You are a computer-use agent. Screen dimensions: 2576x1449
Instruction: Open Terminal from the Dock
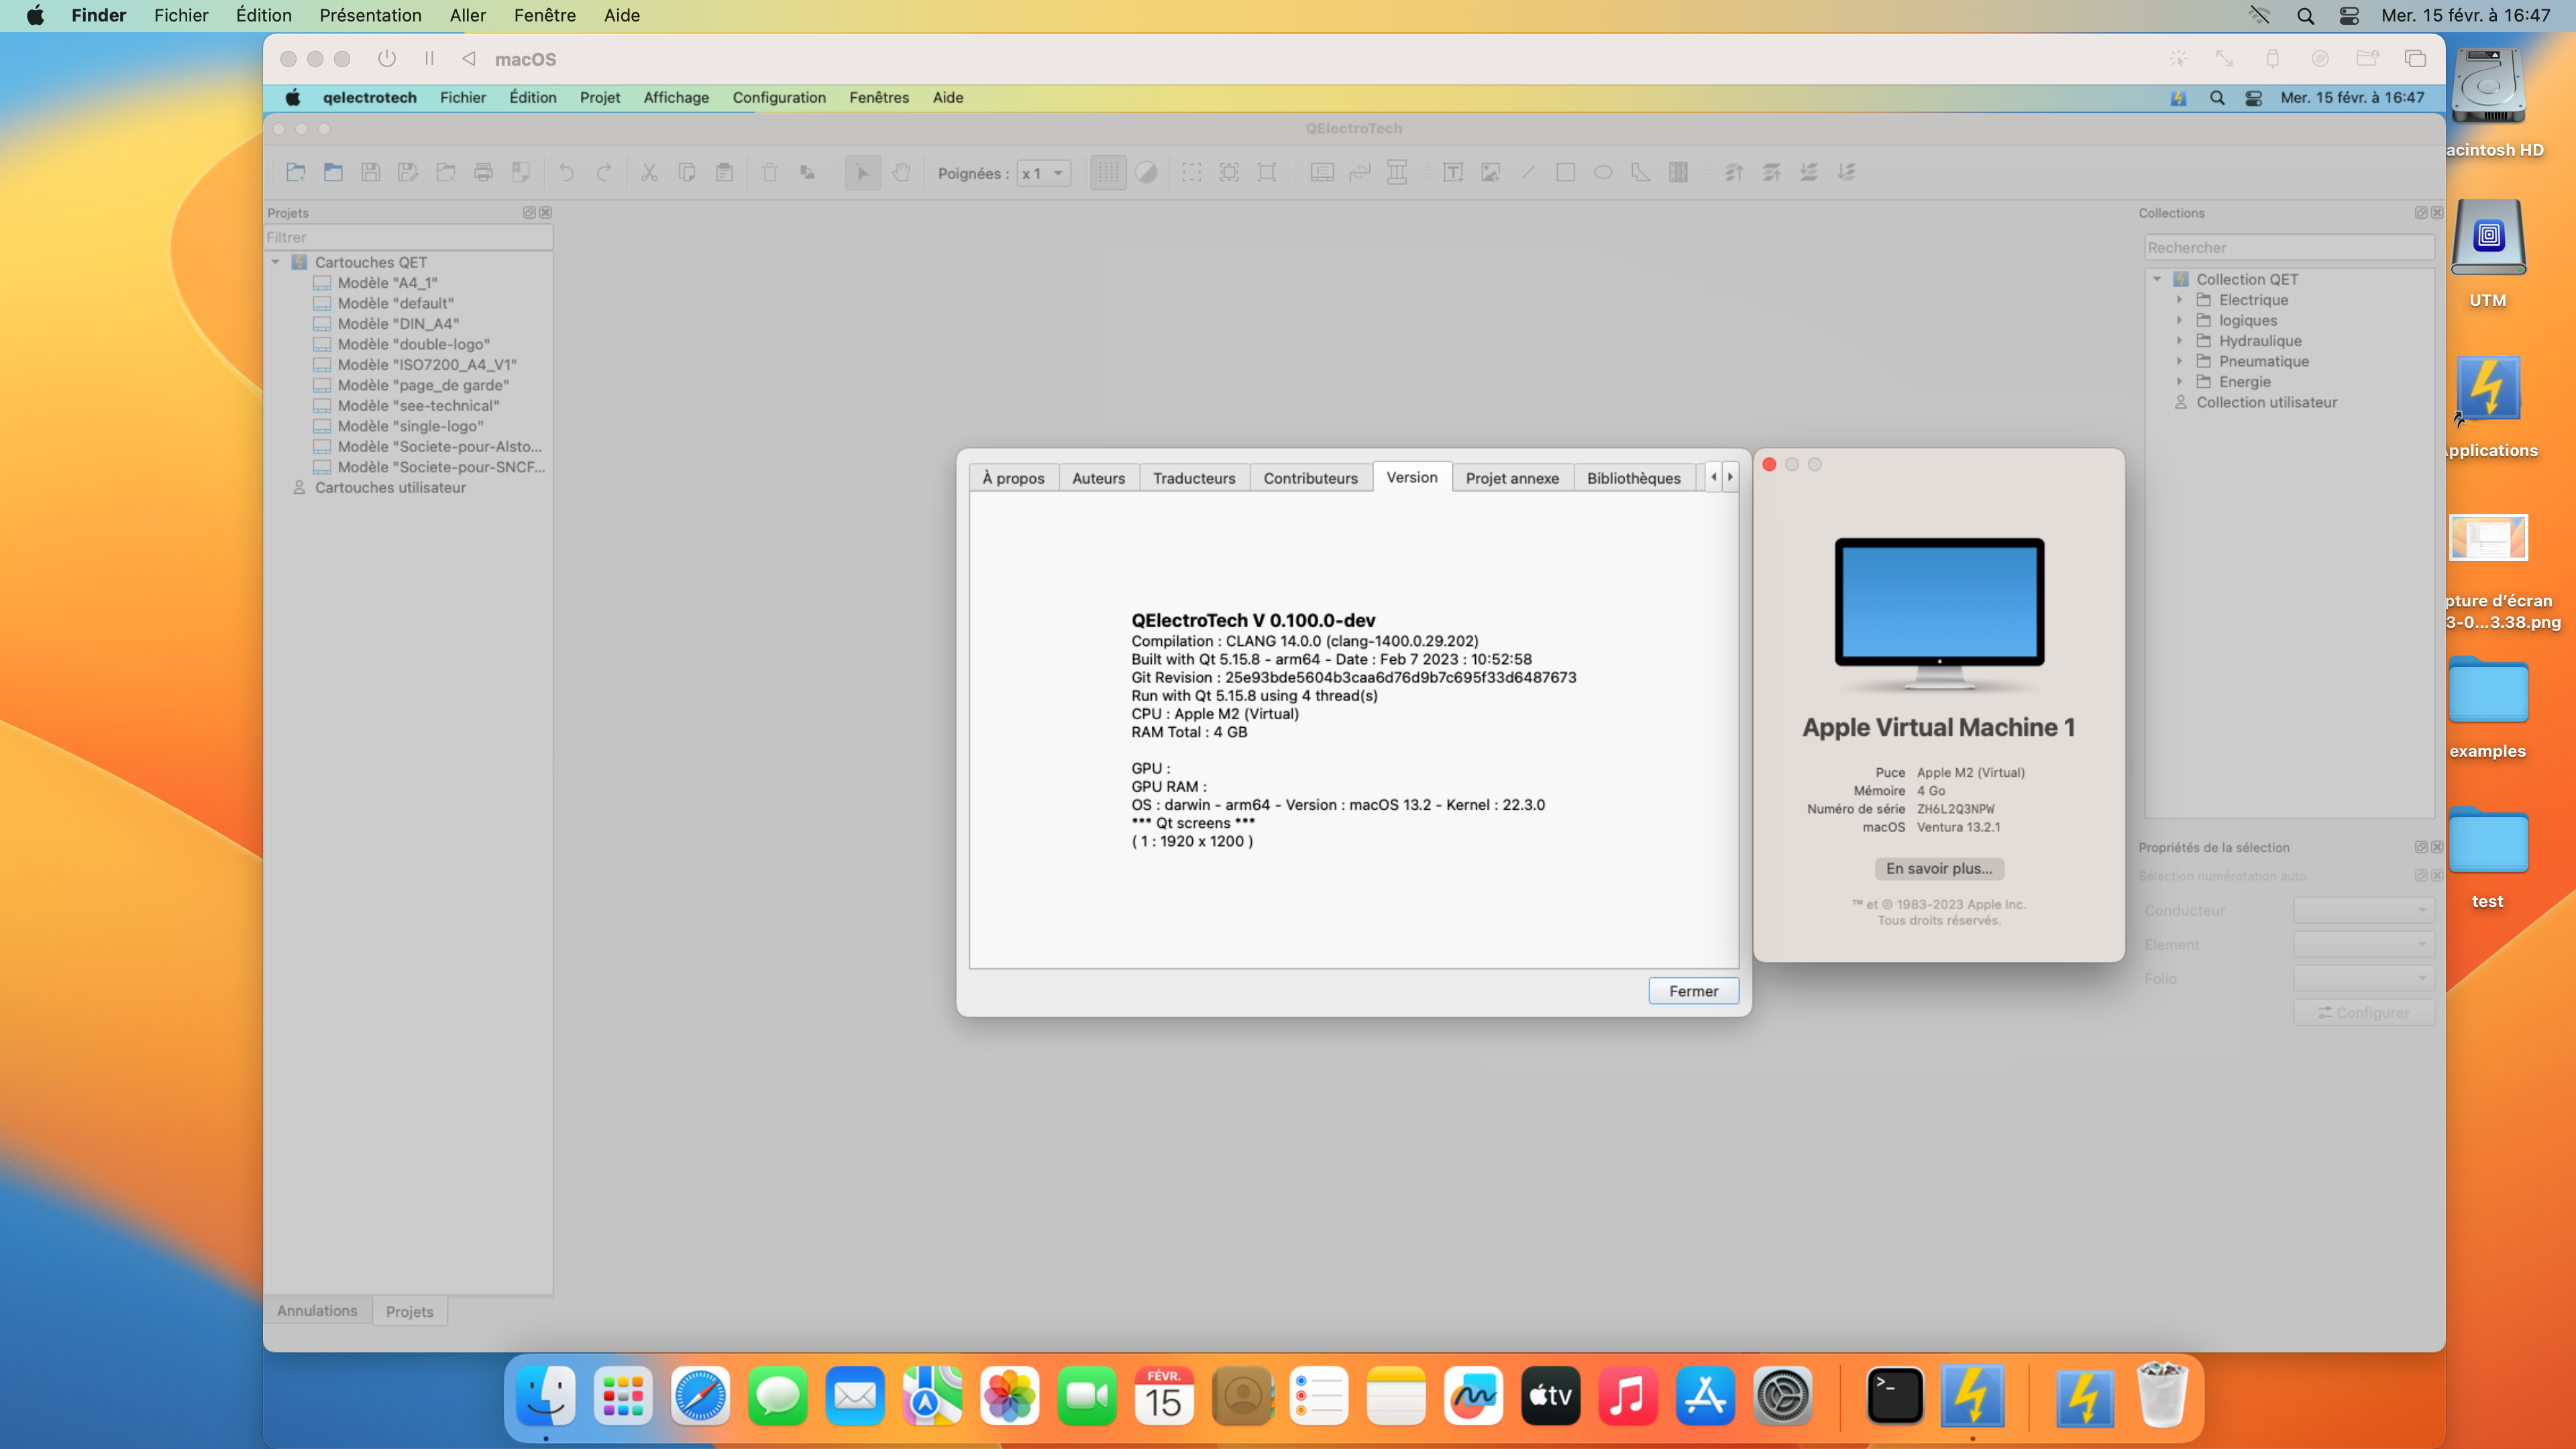(1895, 1395)
